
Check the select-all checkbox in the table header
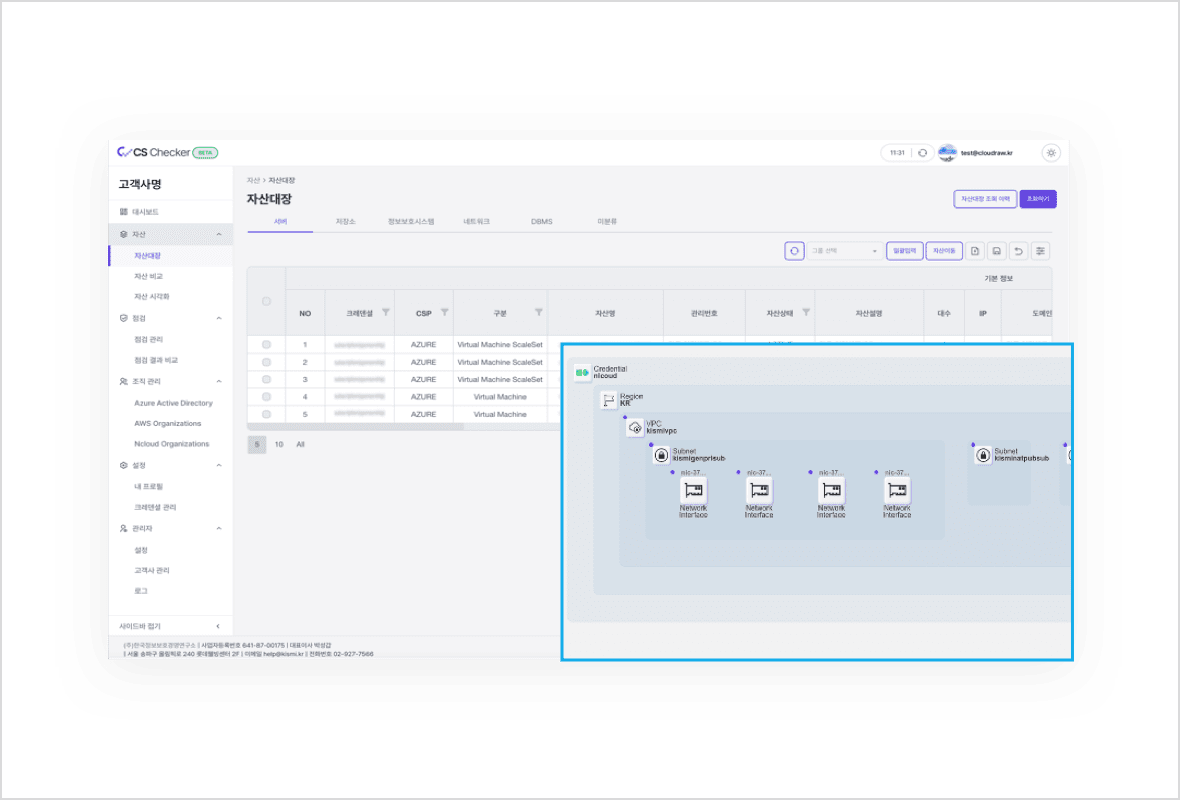click(266, 301)
